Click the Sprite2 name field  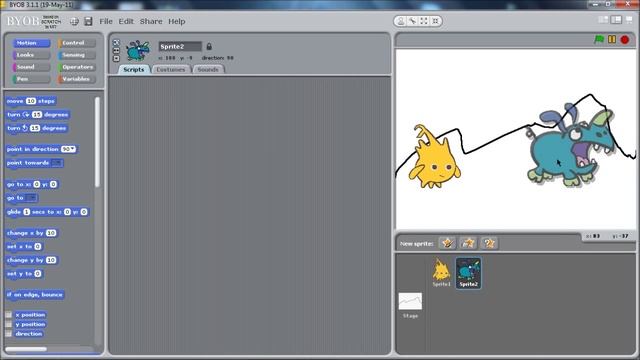[x=180, y=46]
